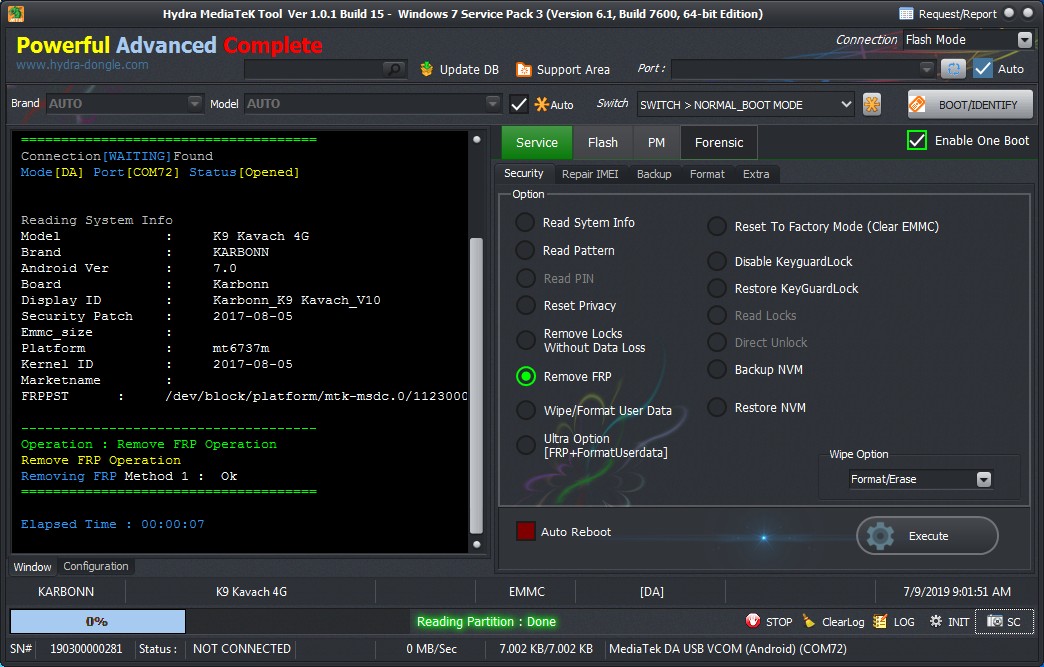Screen dimensions: 1044x667
Task: Click the orange Auto star icon
Action: tap(541, 104)
